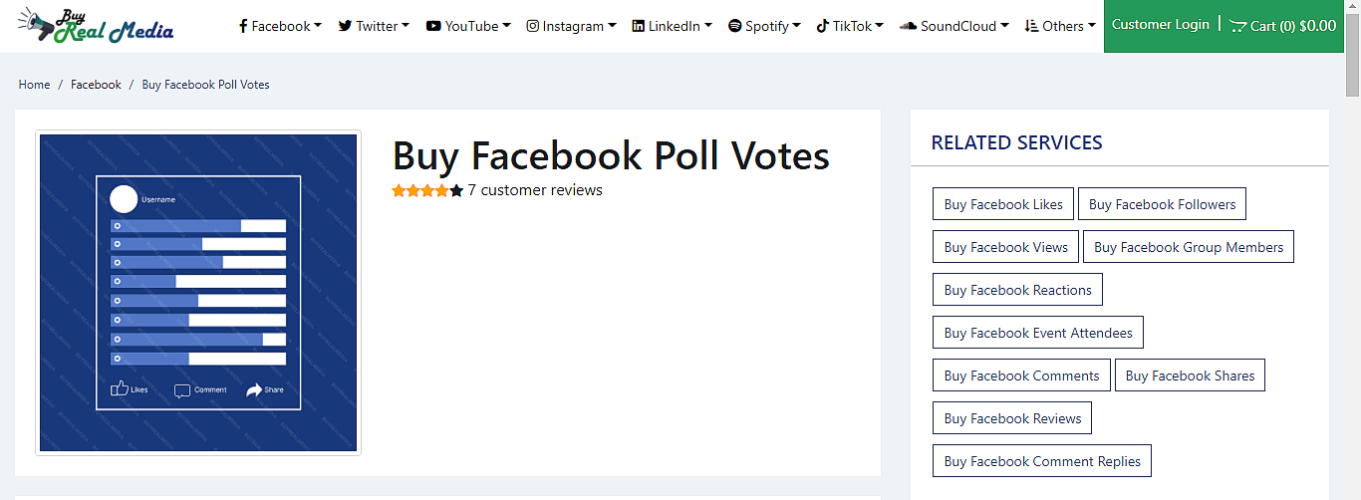Select Buy Facebook Group Members service
1361x500 pixels.
pyautogui.click(x=1188, y=247)
